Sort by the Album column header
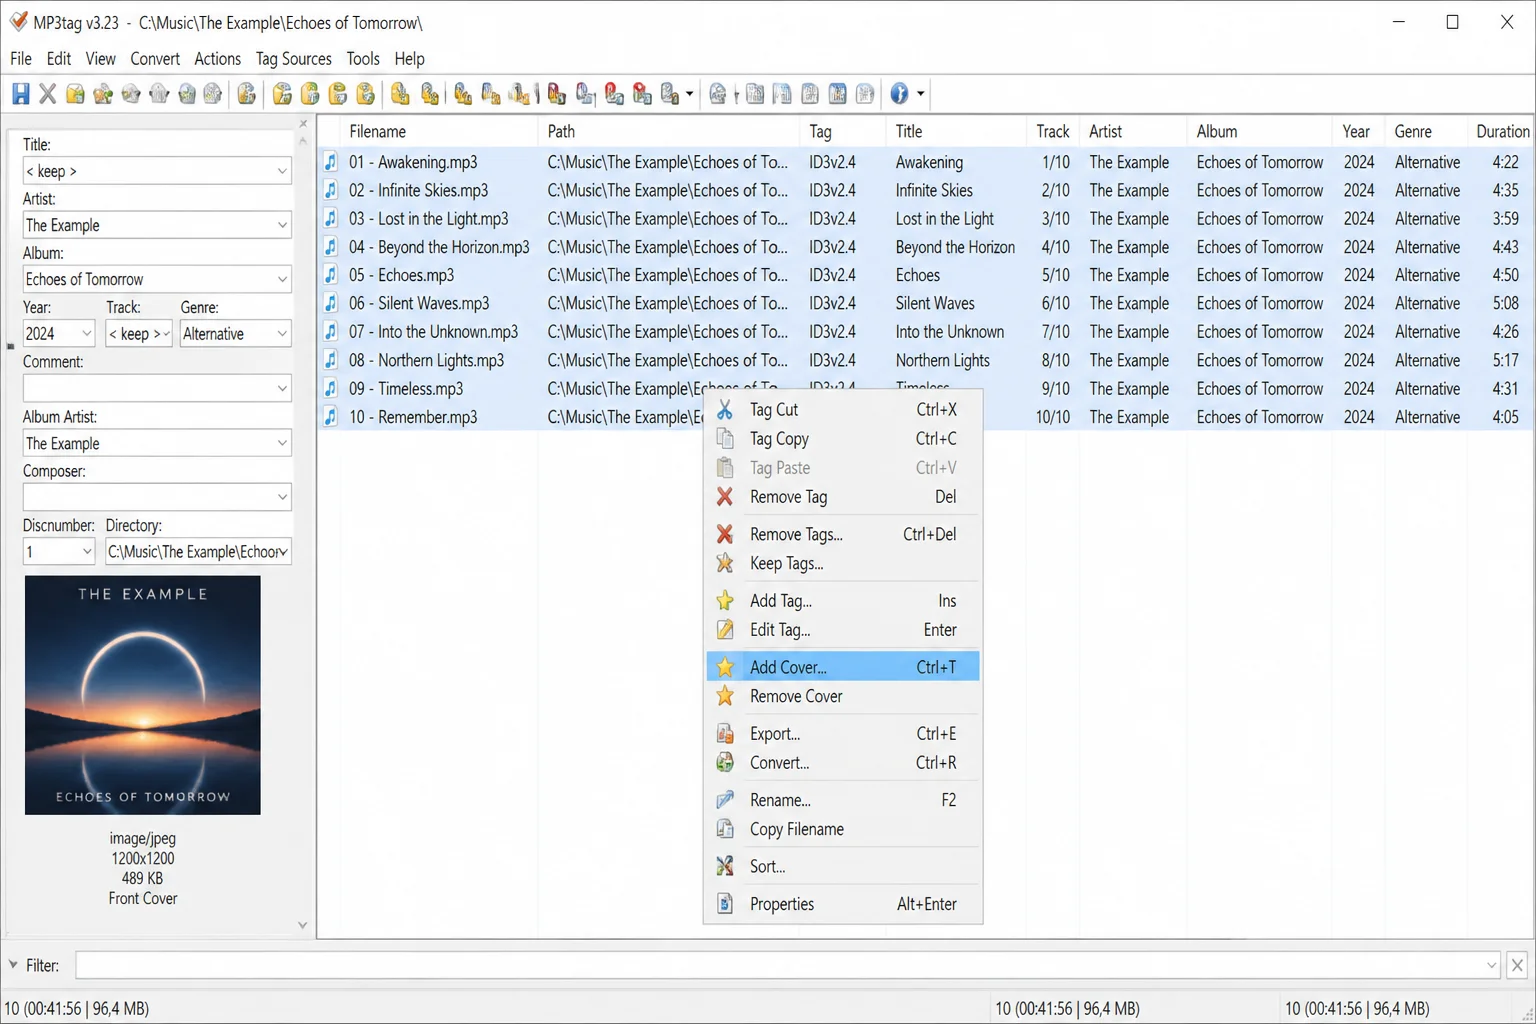The width and height of the screenshot is (1536, 1024). pyautogui.click(x=1259, y=131)
